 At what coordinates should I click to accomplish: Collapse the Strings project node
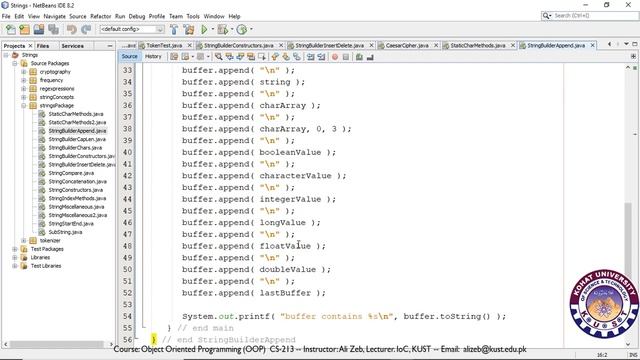pos(7,55)
